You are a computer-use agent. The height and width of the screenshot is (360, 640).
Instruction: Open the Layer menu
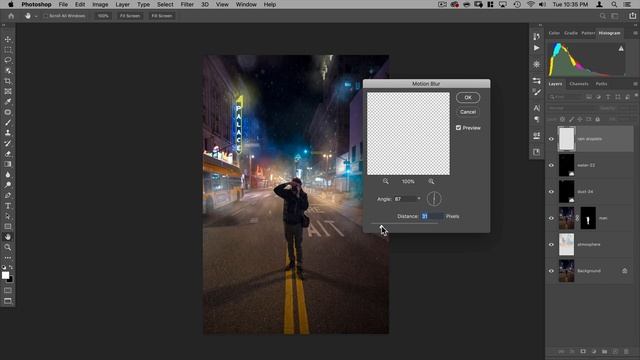tap(122, 4)
